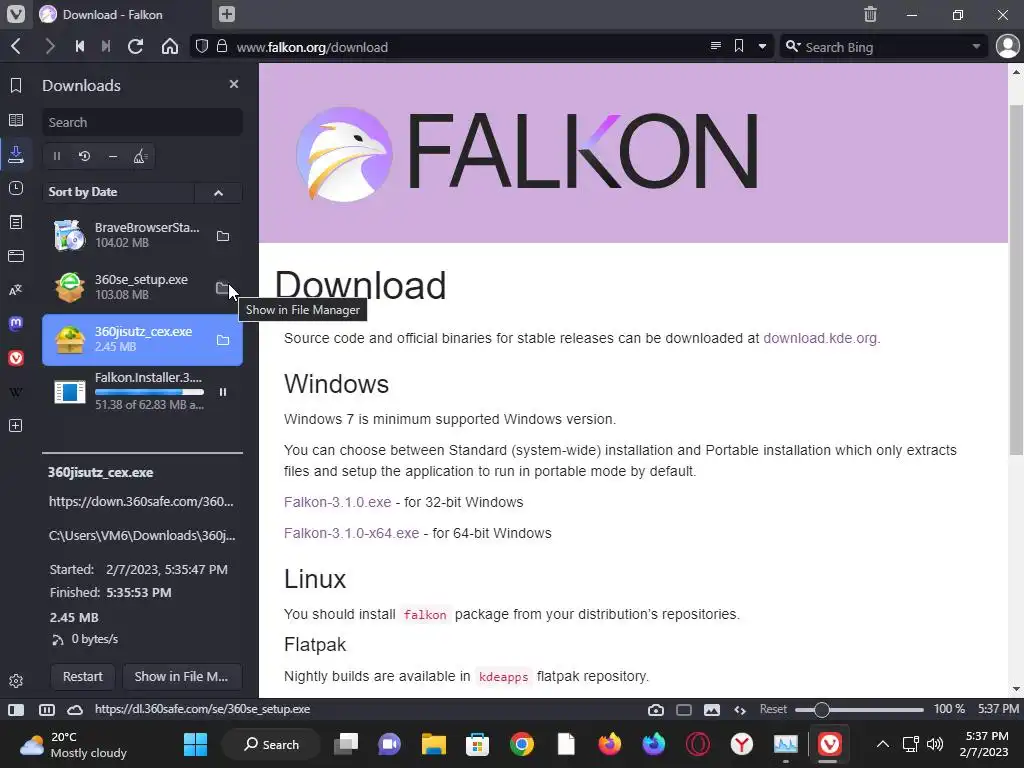Open a new tab with plus button
Viewport: 1024px width, 768px height.
[x=227, y=14]
